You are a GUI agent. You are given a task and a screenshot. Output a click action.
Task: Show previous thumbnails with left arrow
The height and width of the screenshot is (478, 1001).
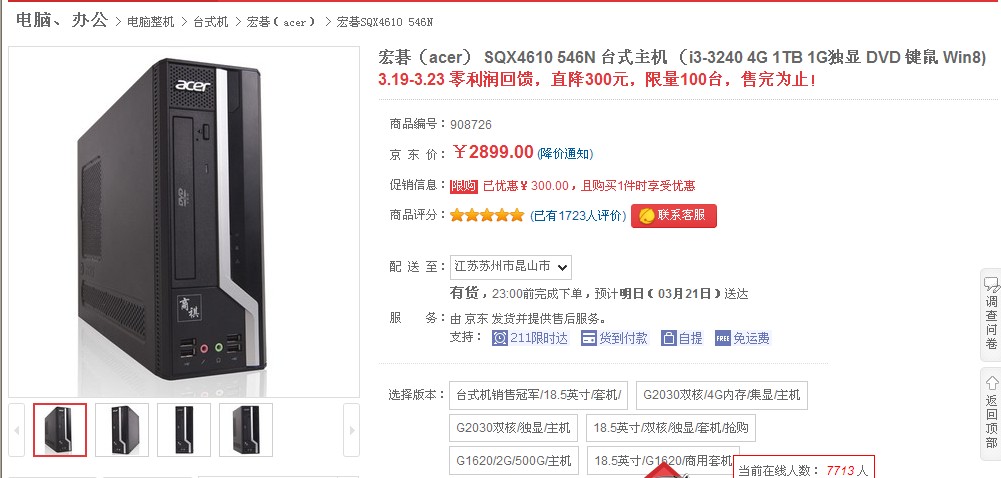(x=17, y=429)
